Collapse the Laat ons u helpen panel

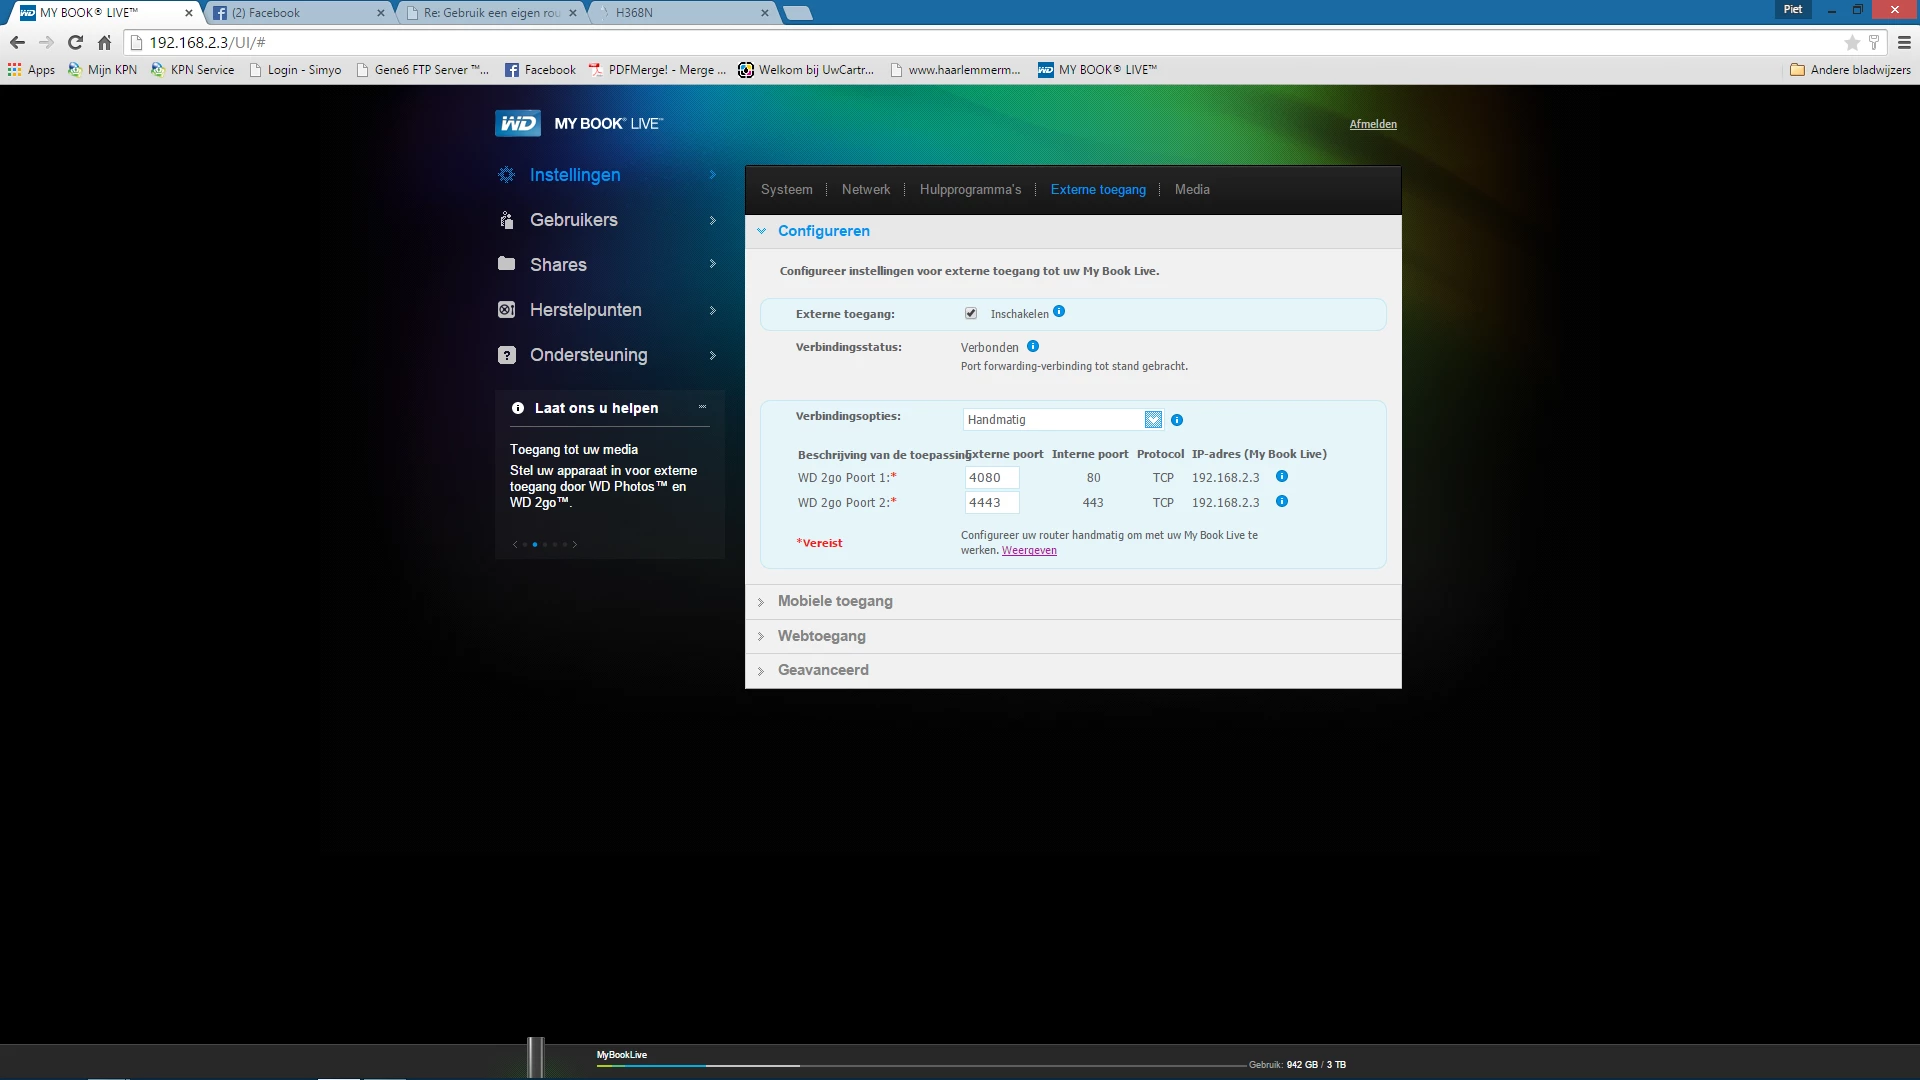[x=702, y=407]
